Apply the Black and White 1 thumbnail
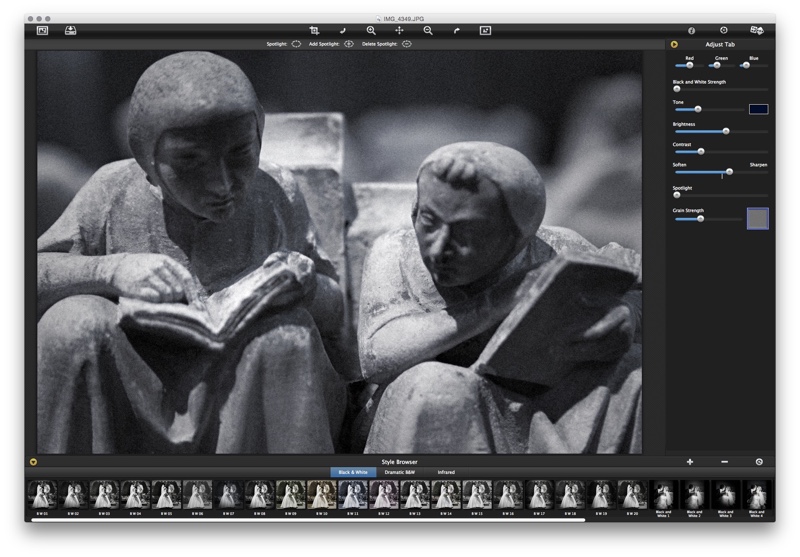This screenshot has height=557, width=800. [664, 495]
